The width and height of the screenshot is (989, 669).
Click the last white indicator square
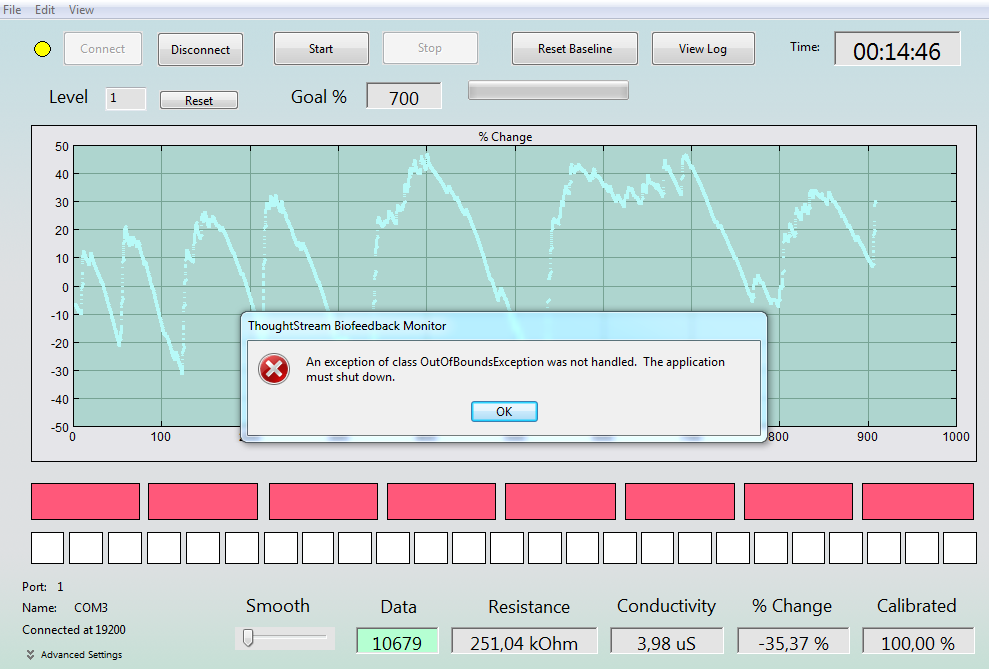pos(960,547)
